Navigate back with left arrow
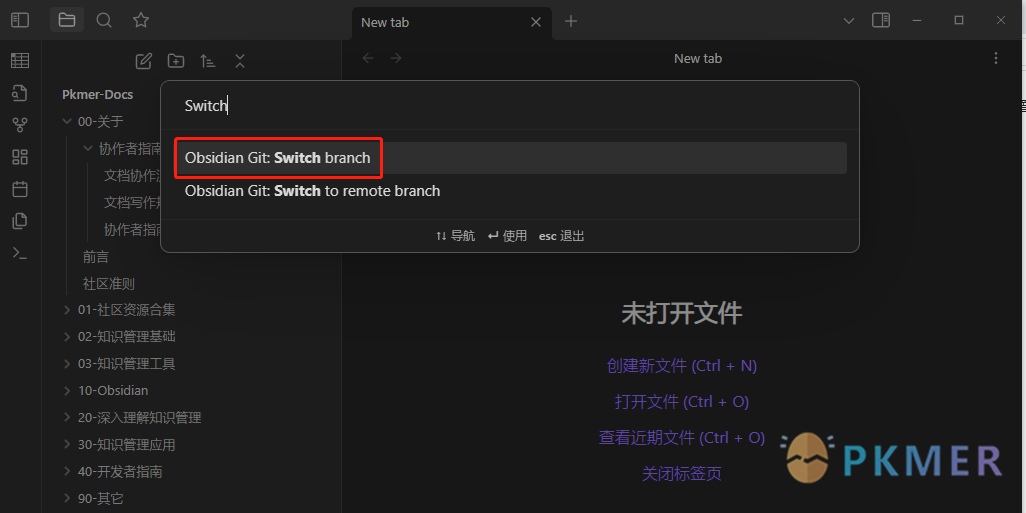 [x=368, y=58]
